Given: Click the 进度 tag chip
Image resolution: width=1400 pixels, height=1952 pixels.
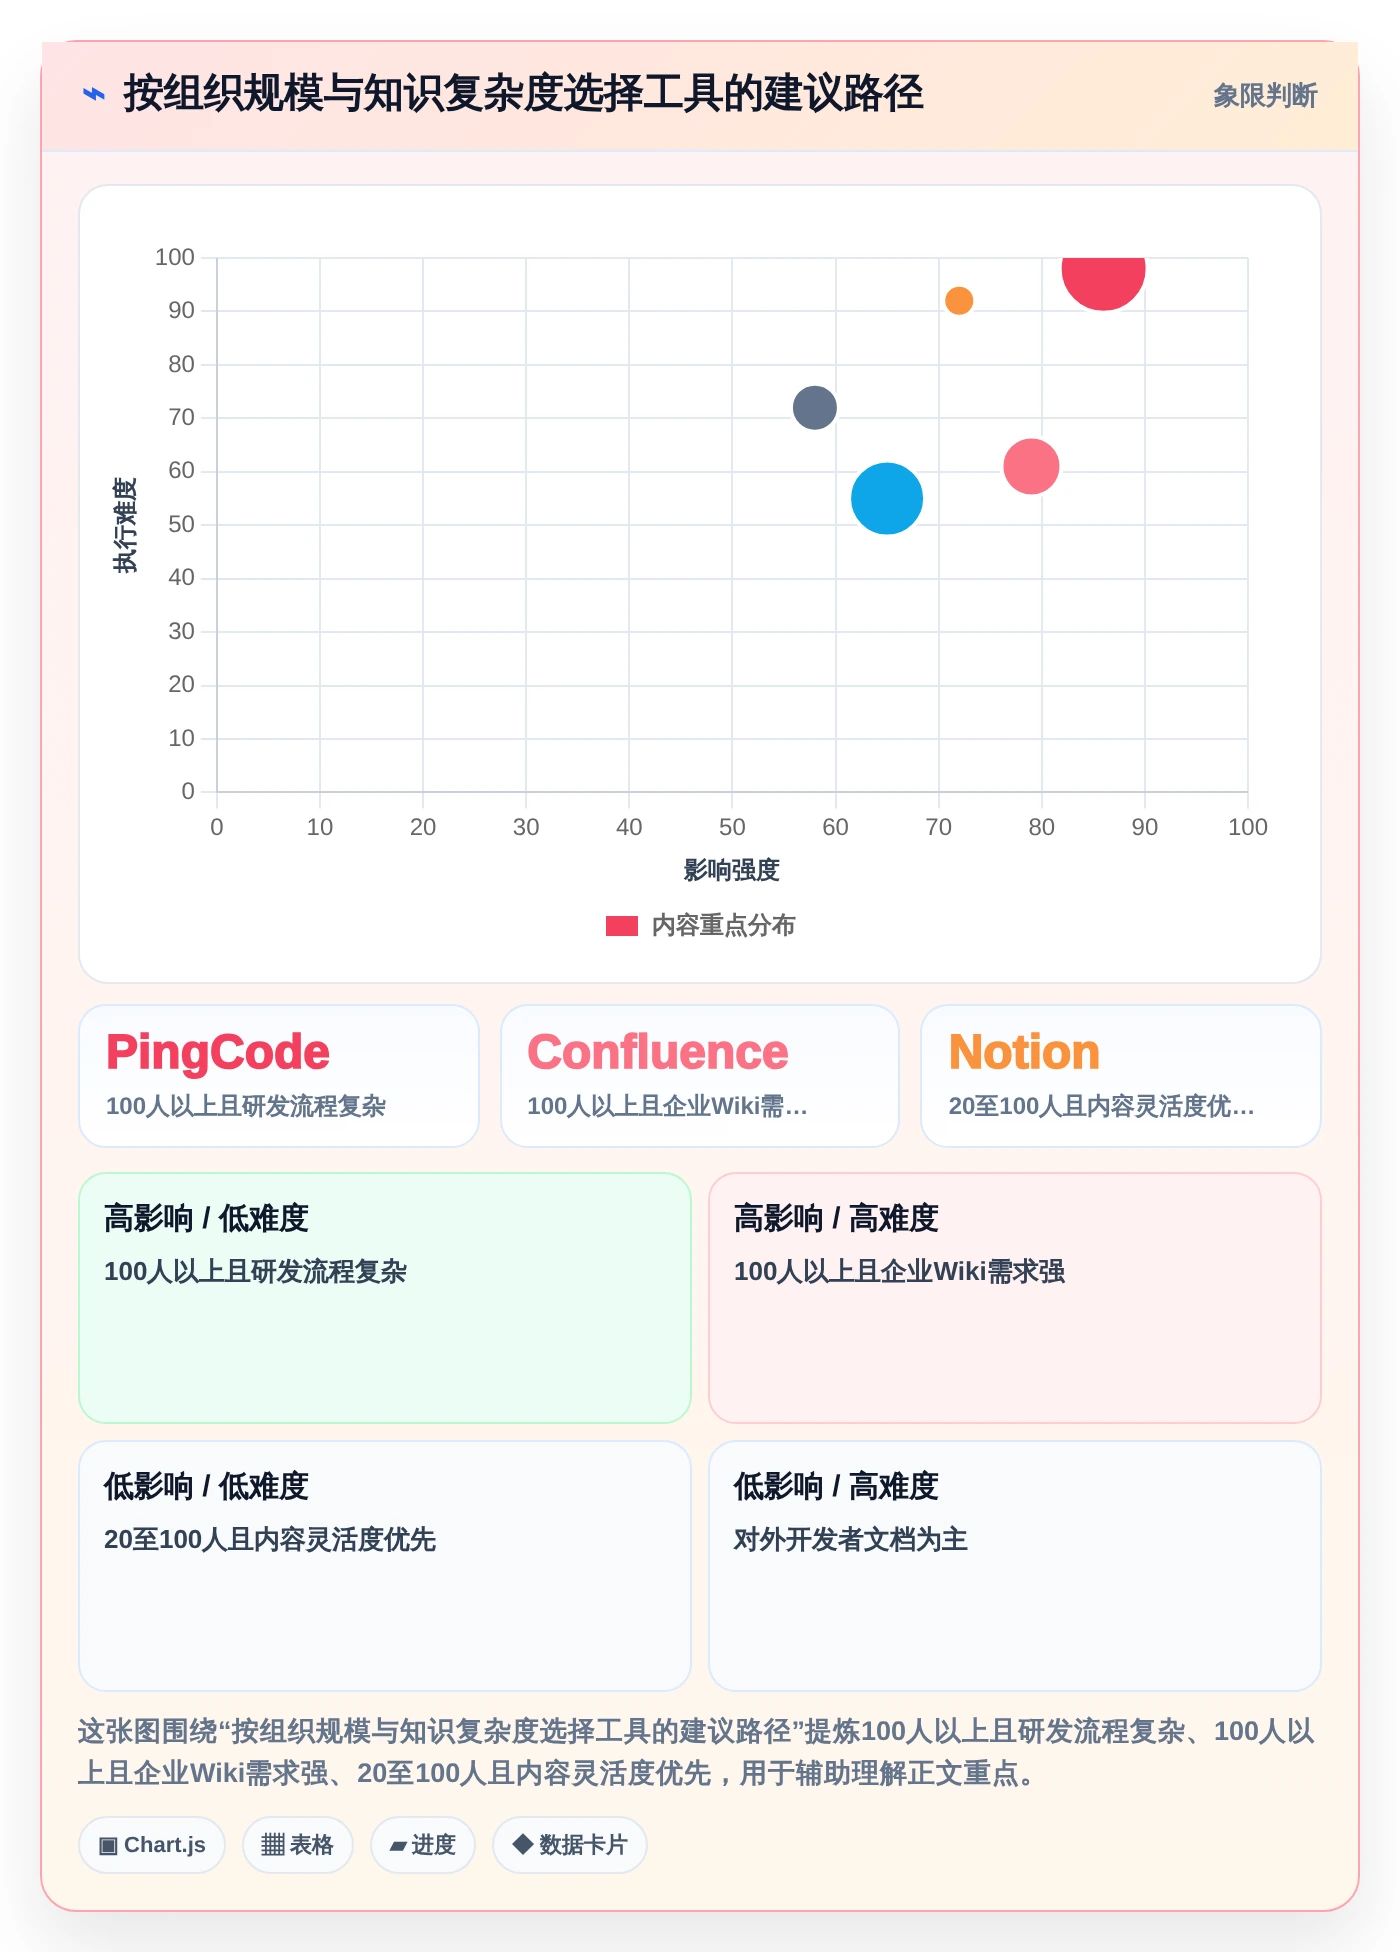Looking at the screenshot, I should (423, 1845).
